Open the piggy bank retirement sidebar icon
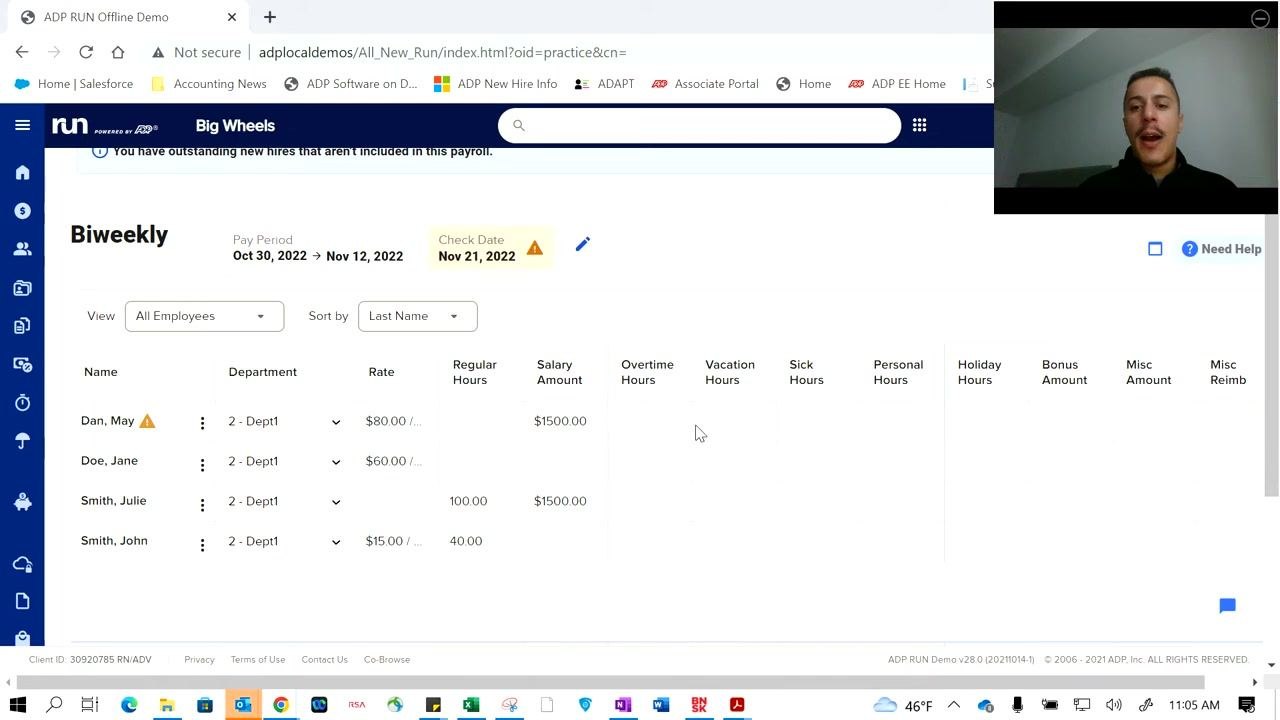The height and width of the screenshot is (720, 1280). point(22,502)
